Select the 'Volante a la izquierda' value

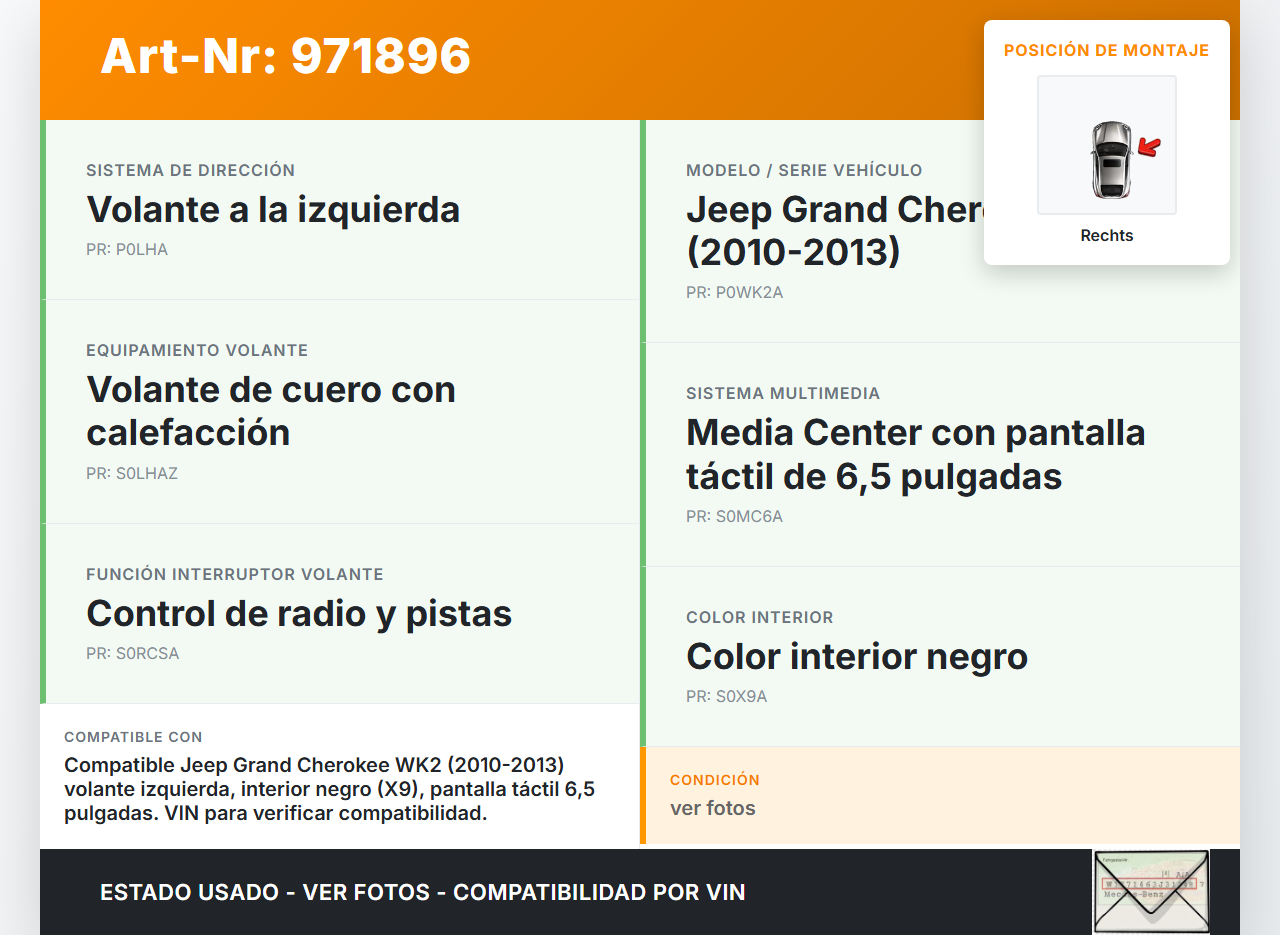pyautogui.click(x=273, y=210)
